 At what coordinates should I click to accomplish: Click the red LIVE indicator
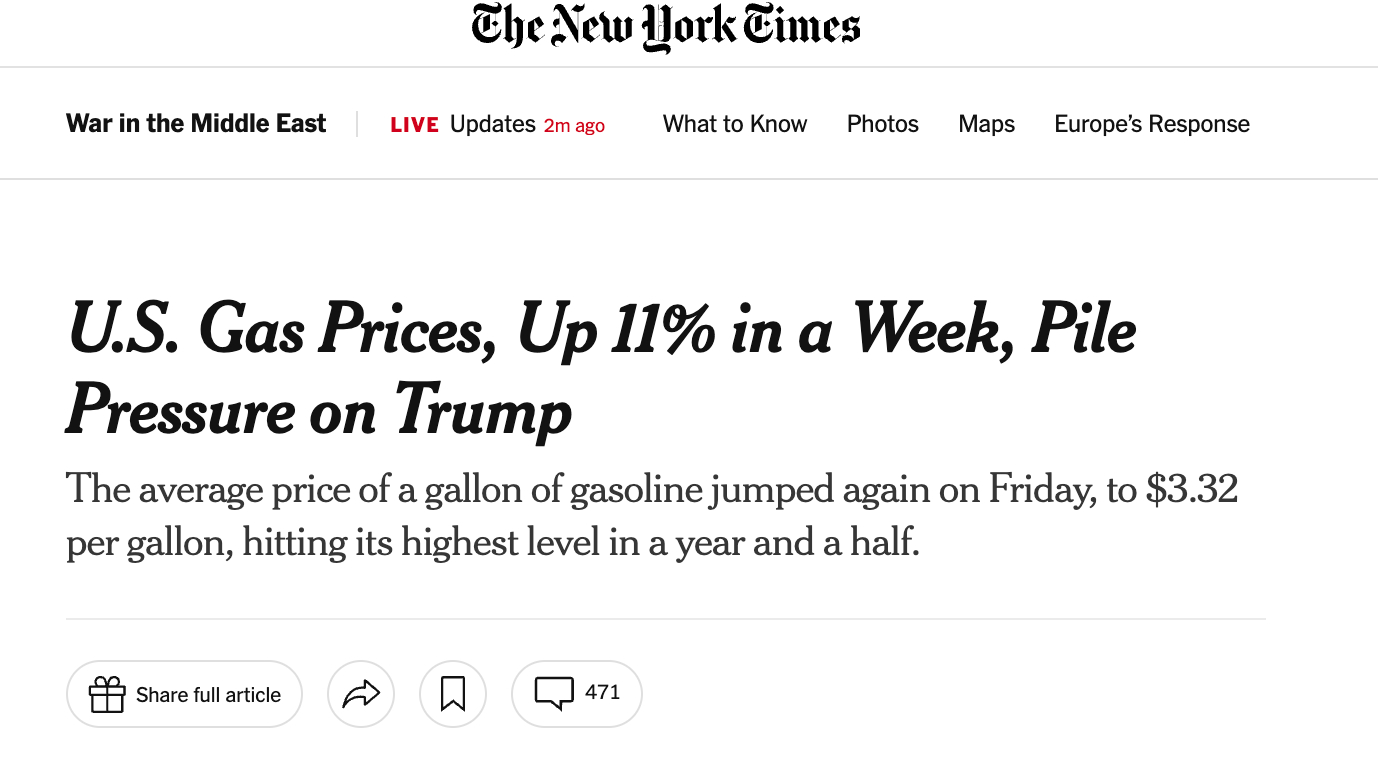pos(414,125)
